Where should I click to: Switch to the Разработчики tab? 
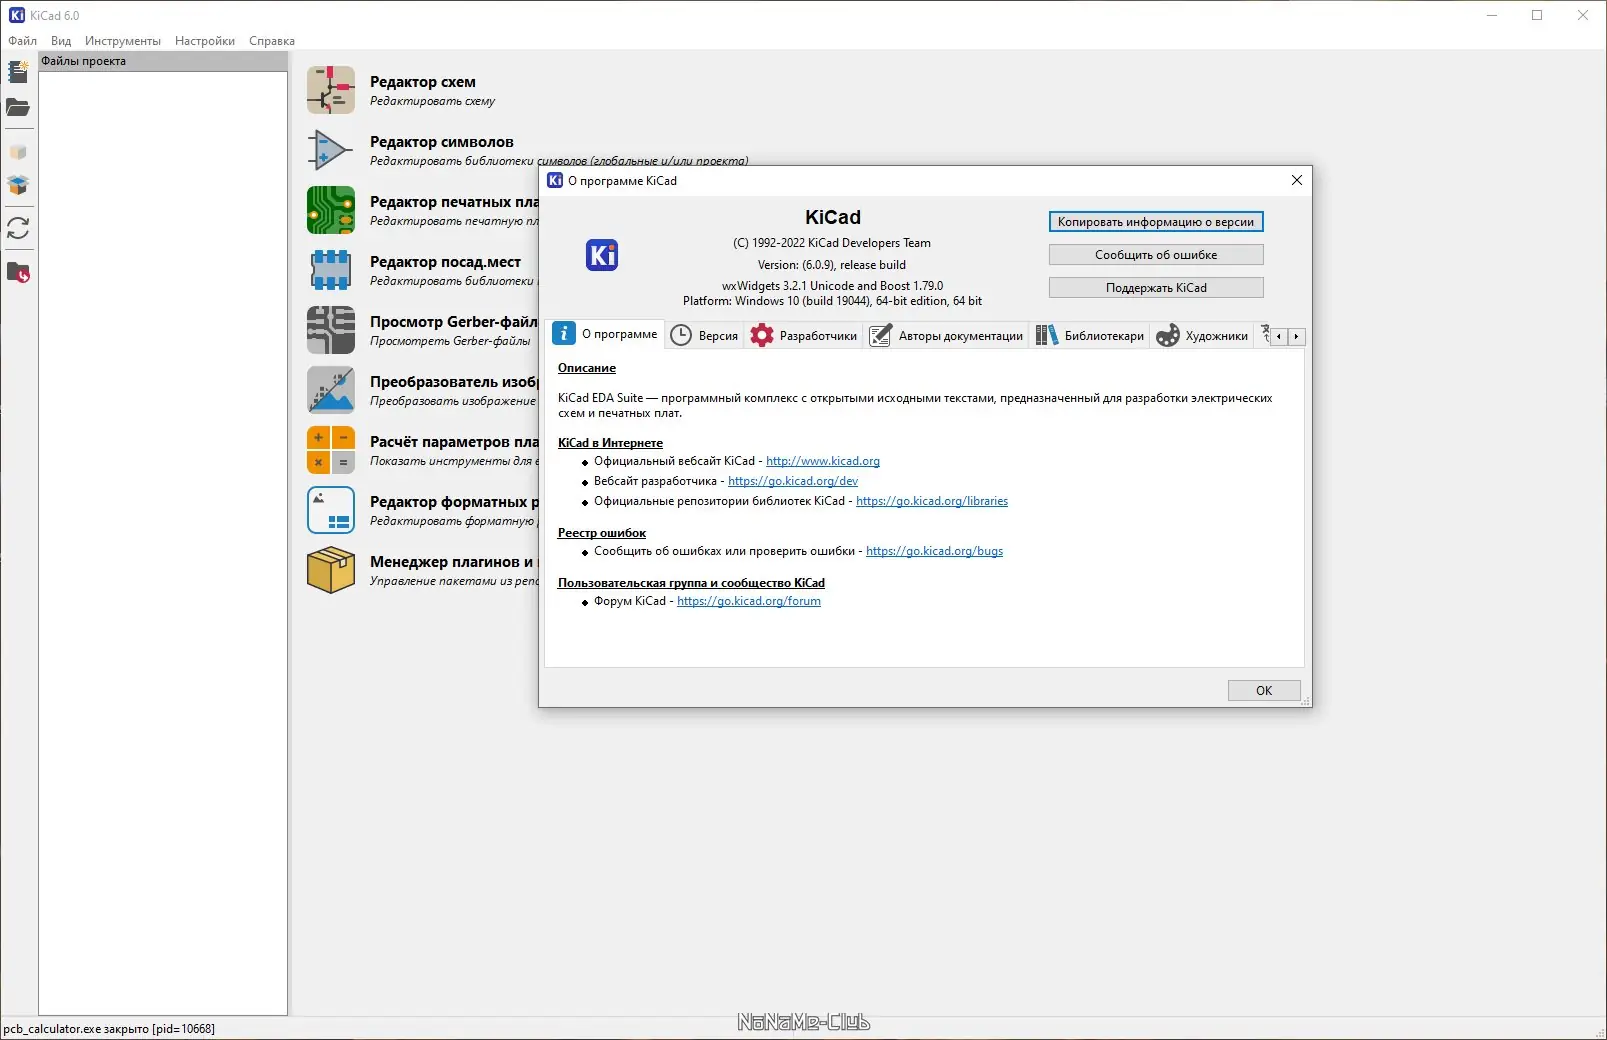[804, 336]
